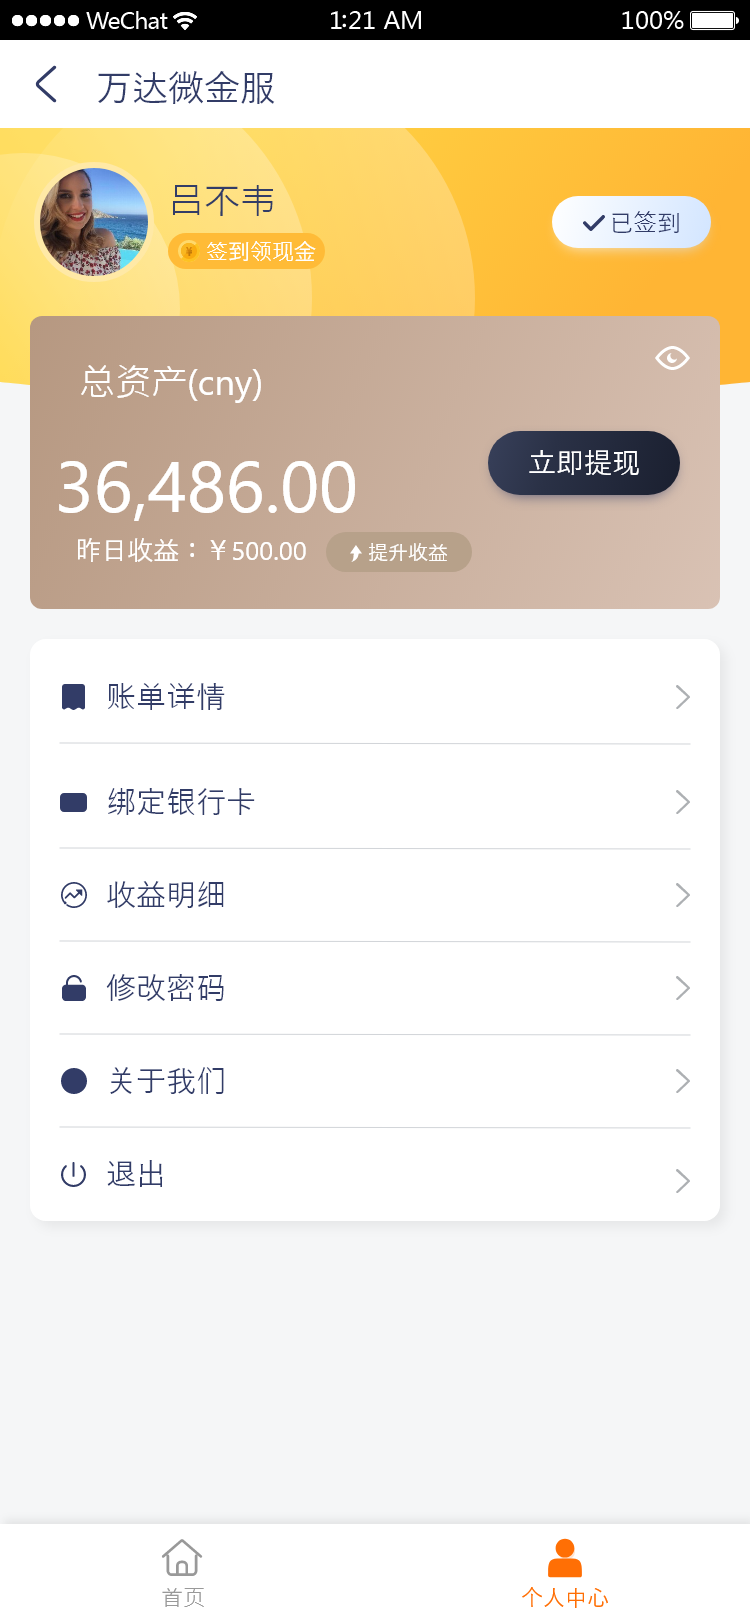
Task: Click the About Us circle icon
Action: 74,1081
